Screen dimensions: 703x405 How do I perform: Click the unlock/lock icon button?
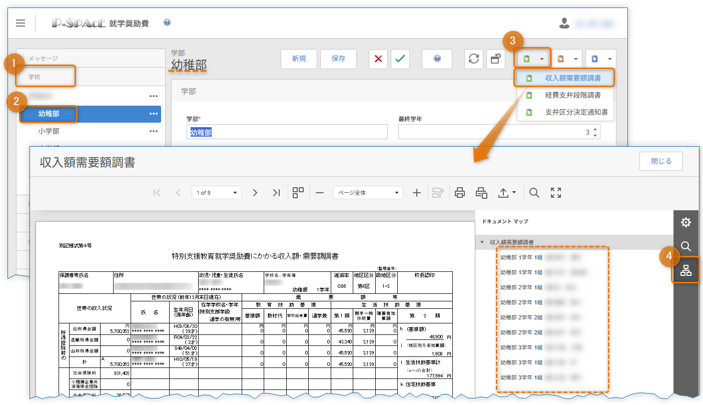(495, 59)
